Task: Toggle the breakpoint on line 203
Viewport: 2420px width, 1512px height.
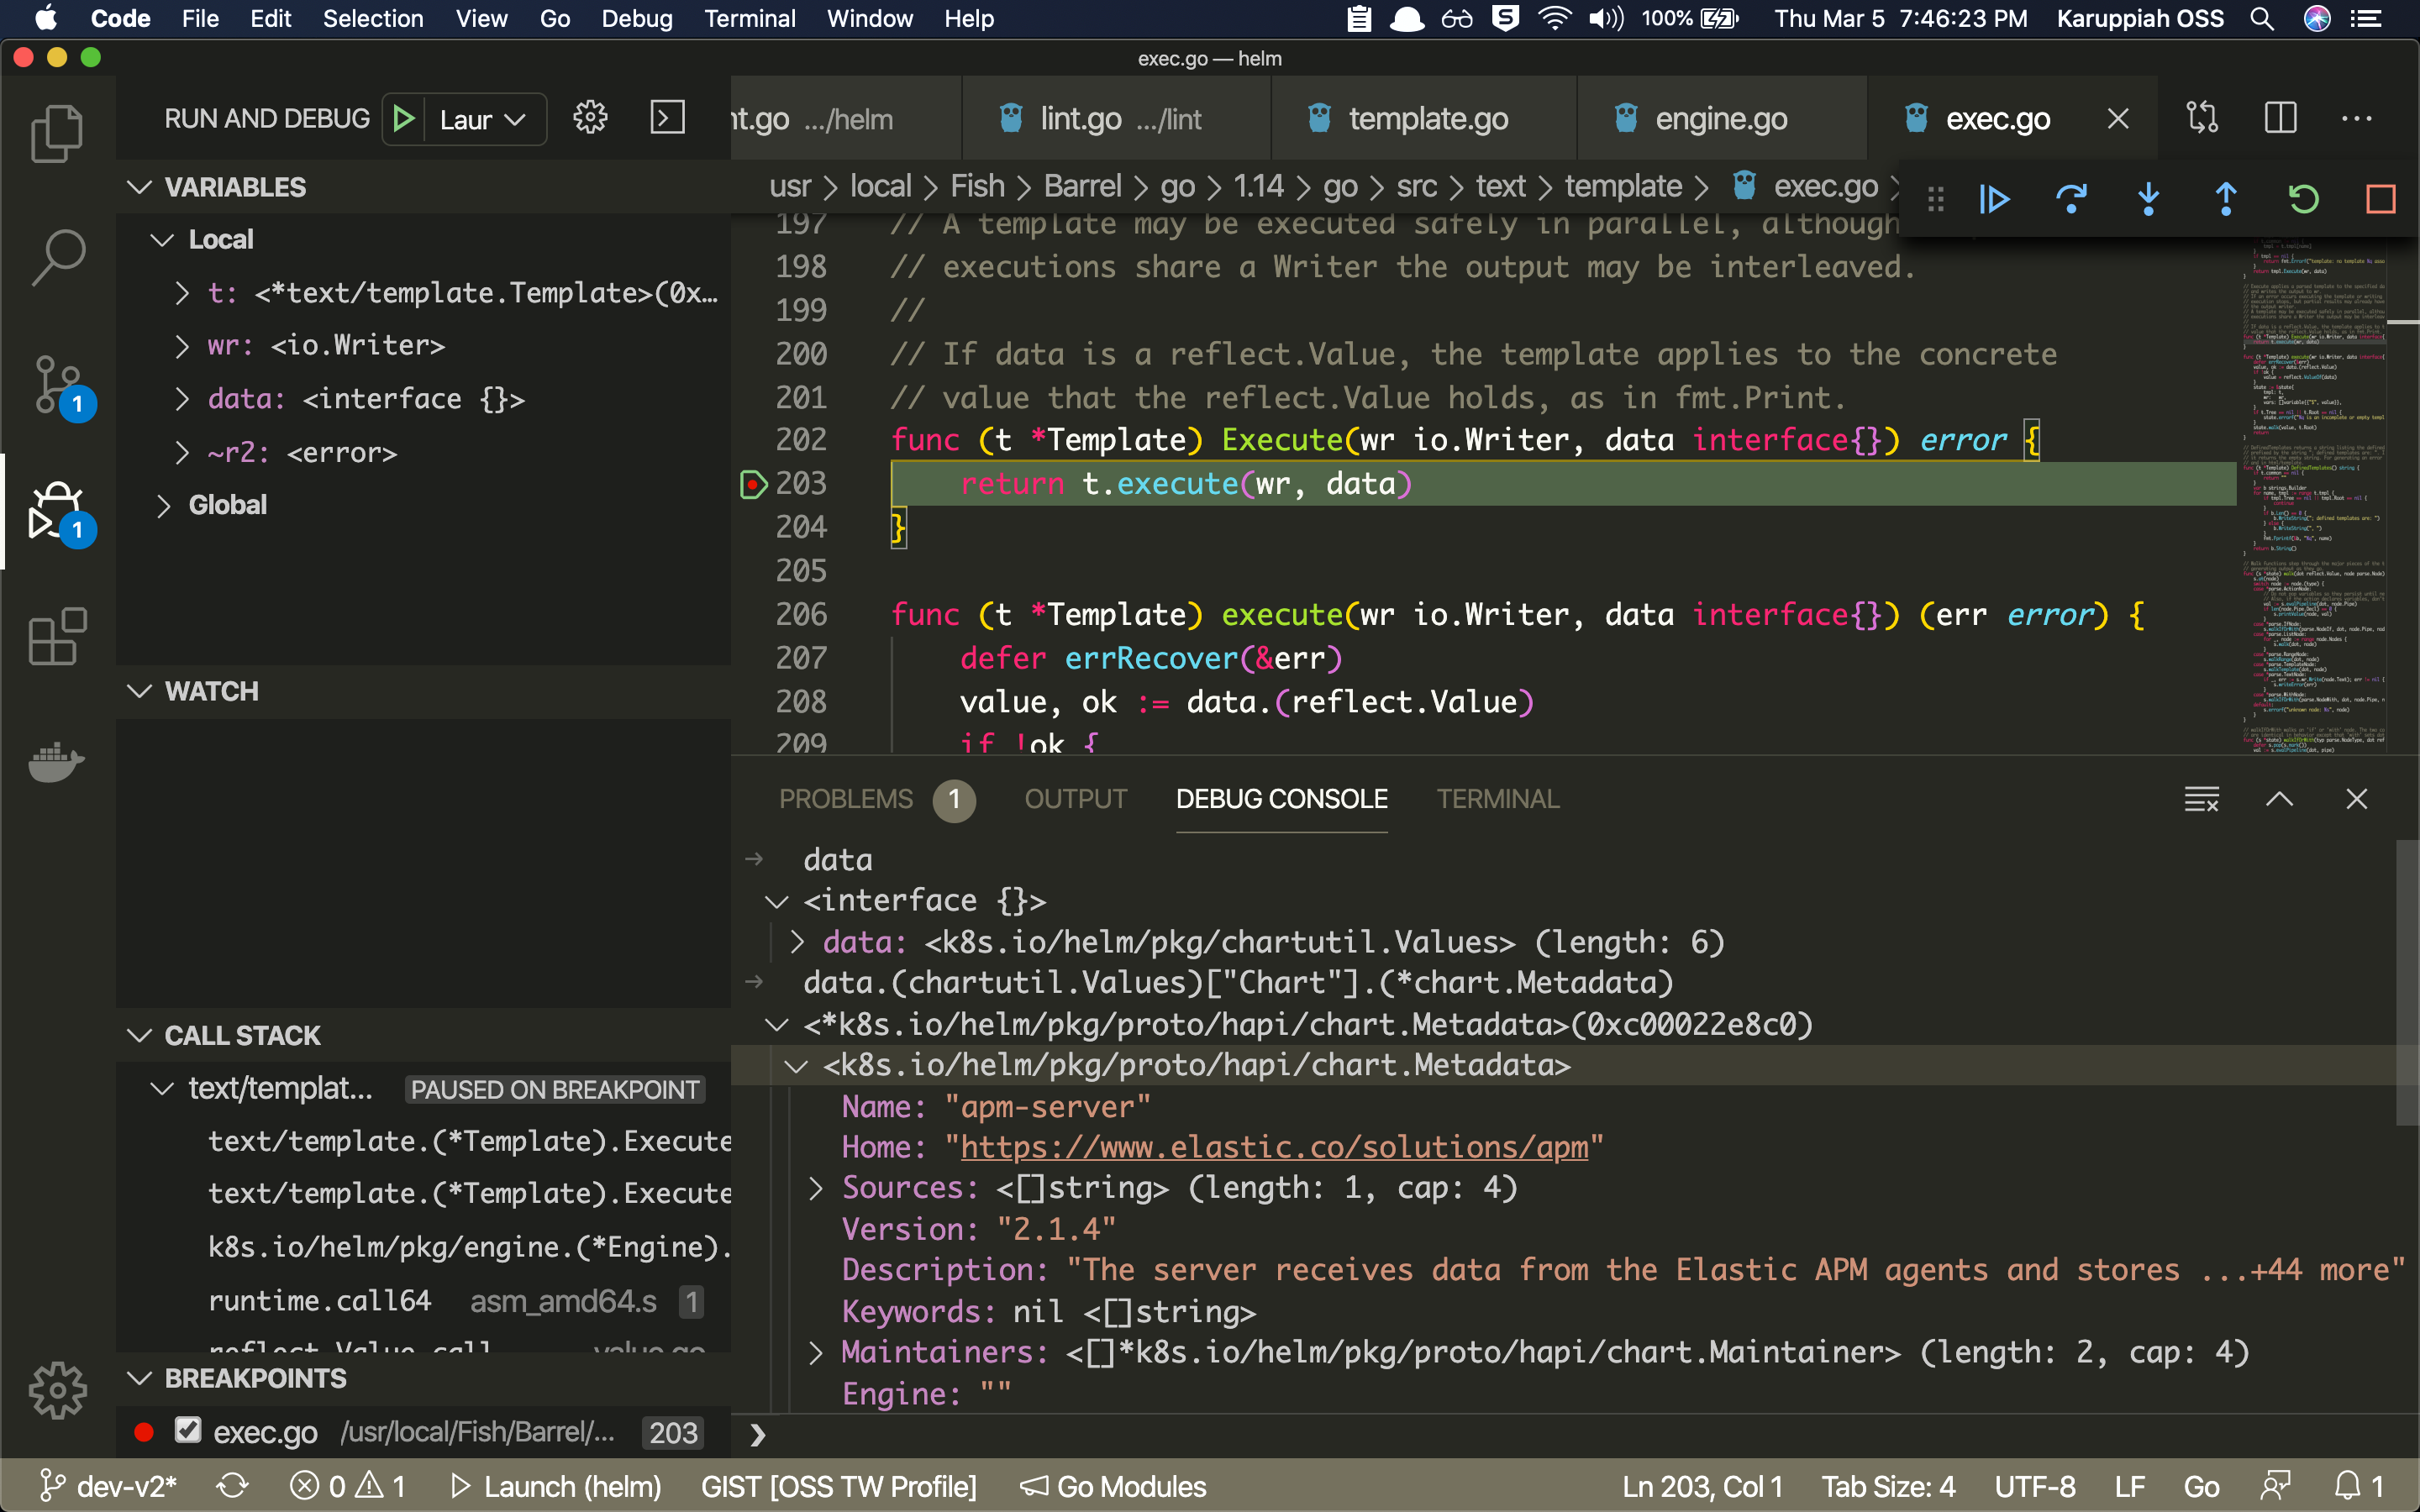Action: pos(752,484)
